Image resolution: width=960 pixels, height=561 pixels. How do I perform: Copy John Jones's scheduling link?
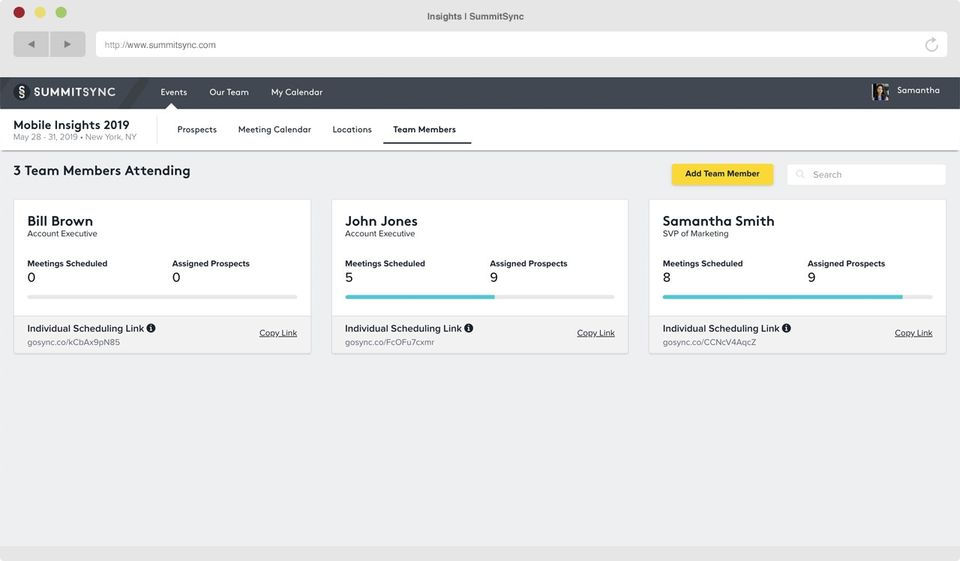(x=596, y=333)
